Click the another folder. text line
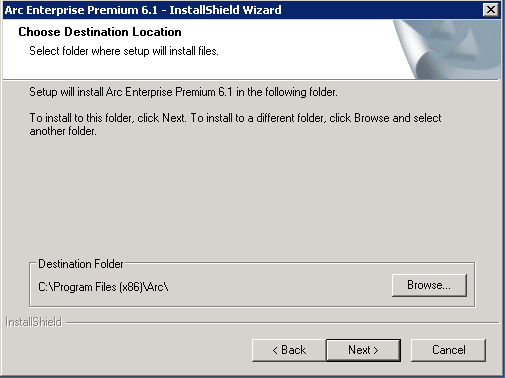 [63, 131]
